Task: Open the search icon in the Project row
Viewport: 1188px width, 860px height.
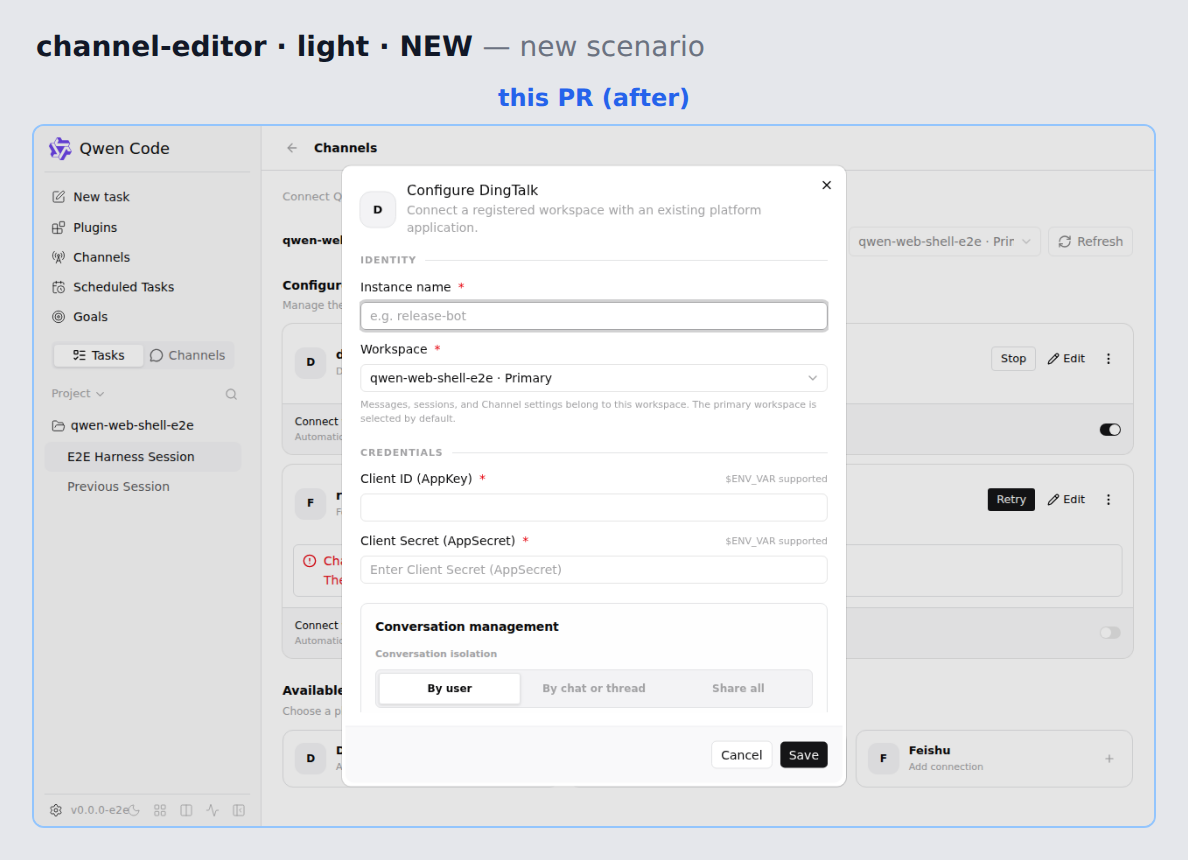Action: click(x=231, y=394)
